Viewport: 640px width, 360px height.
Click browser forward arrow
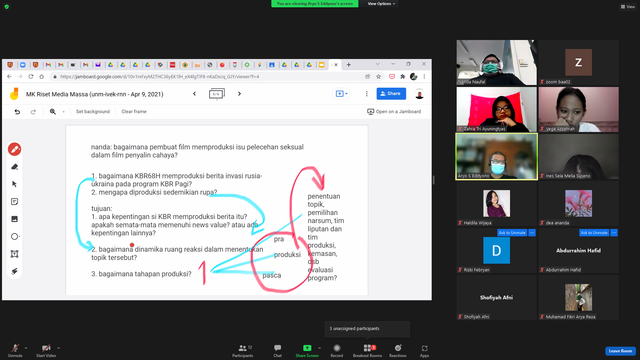tap(20, 76)
